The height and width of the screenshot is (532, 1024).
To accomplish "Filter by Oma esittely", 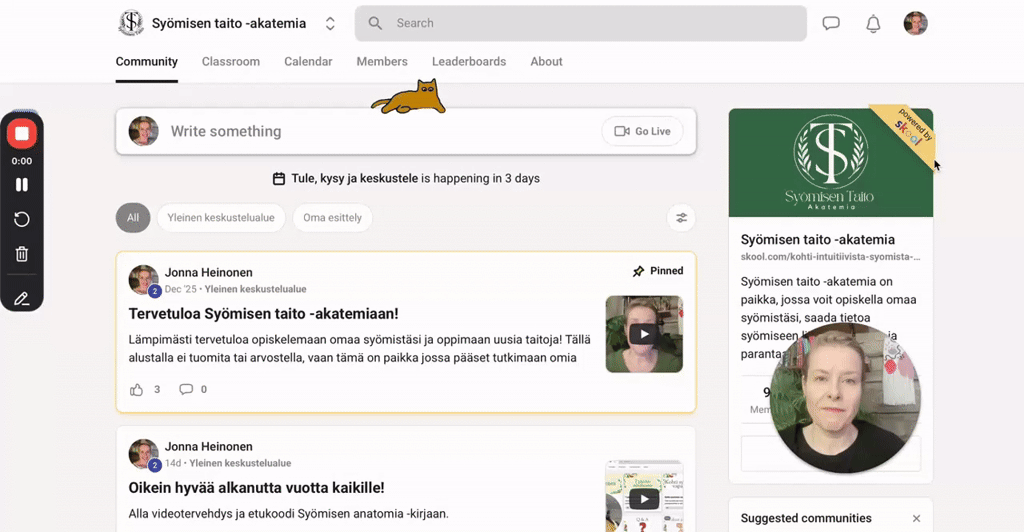I will pos(332,218).
